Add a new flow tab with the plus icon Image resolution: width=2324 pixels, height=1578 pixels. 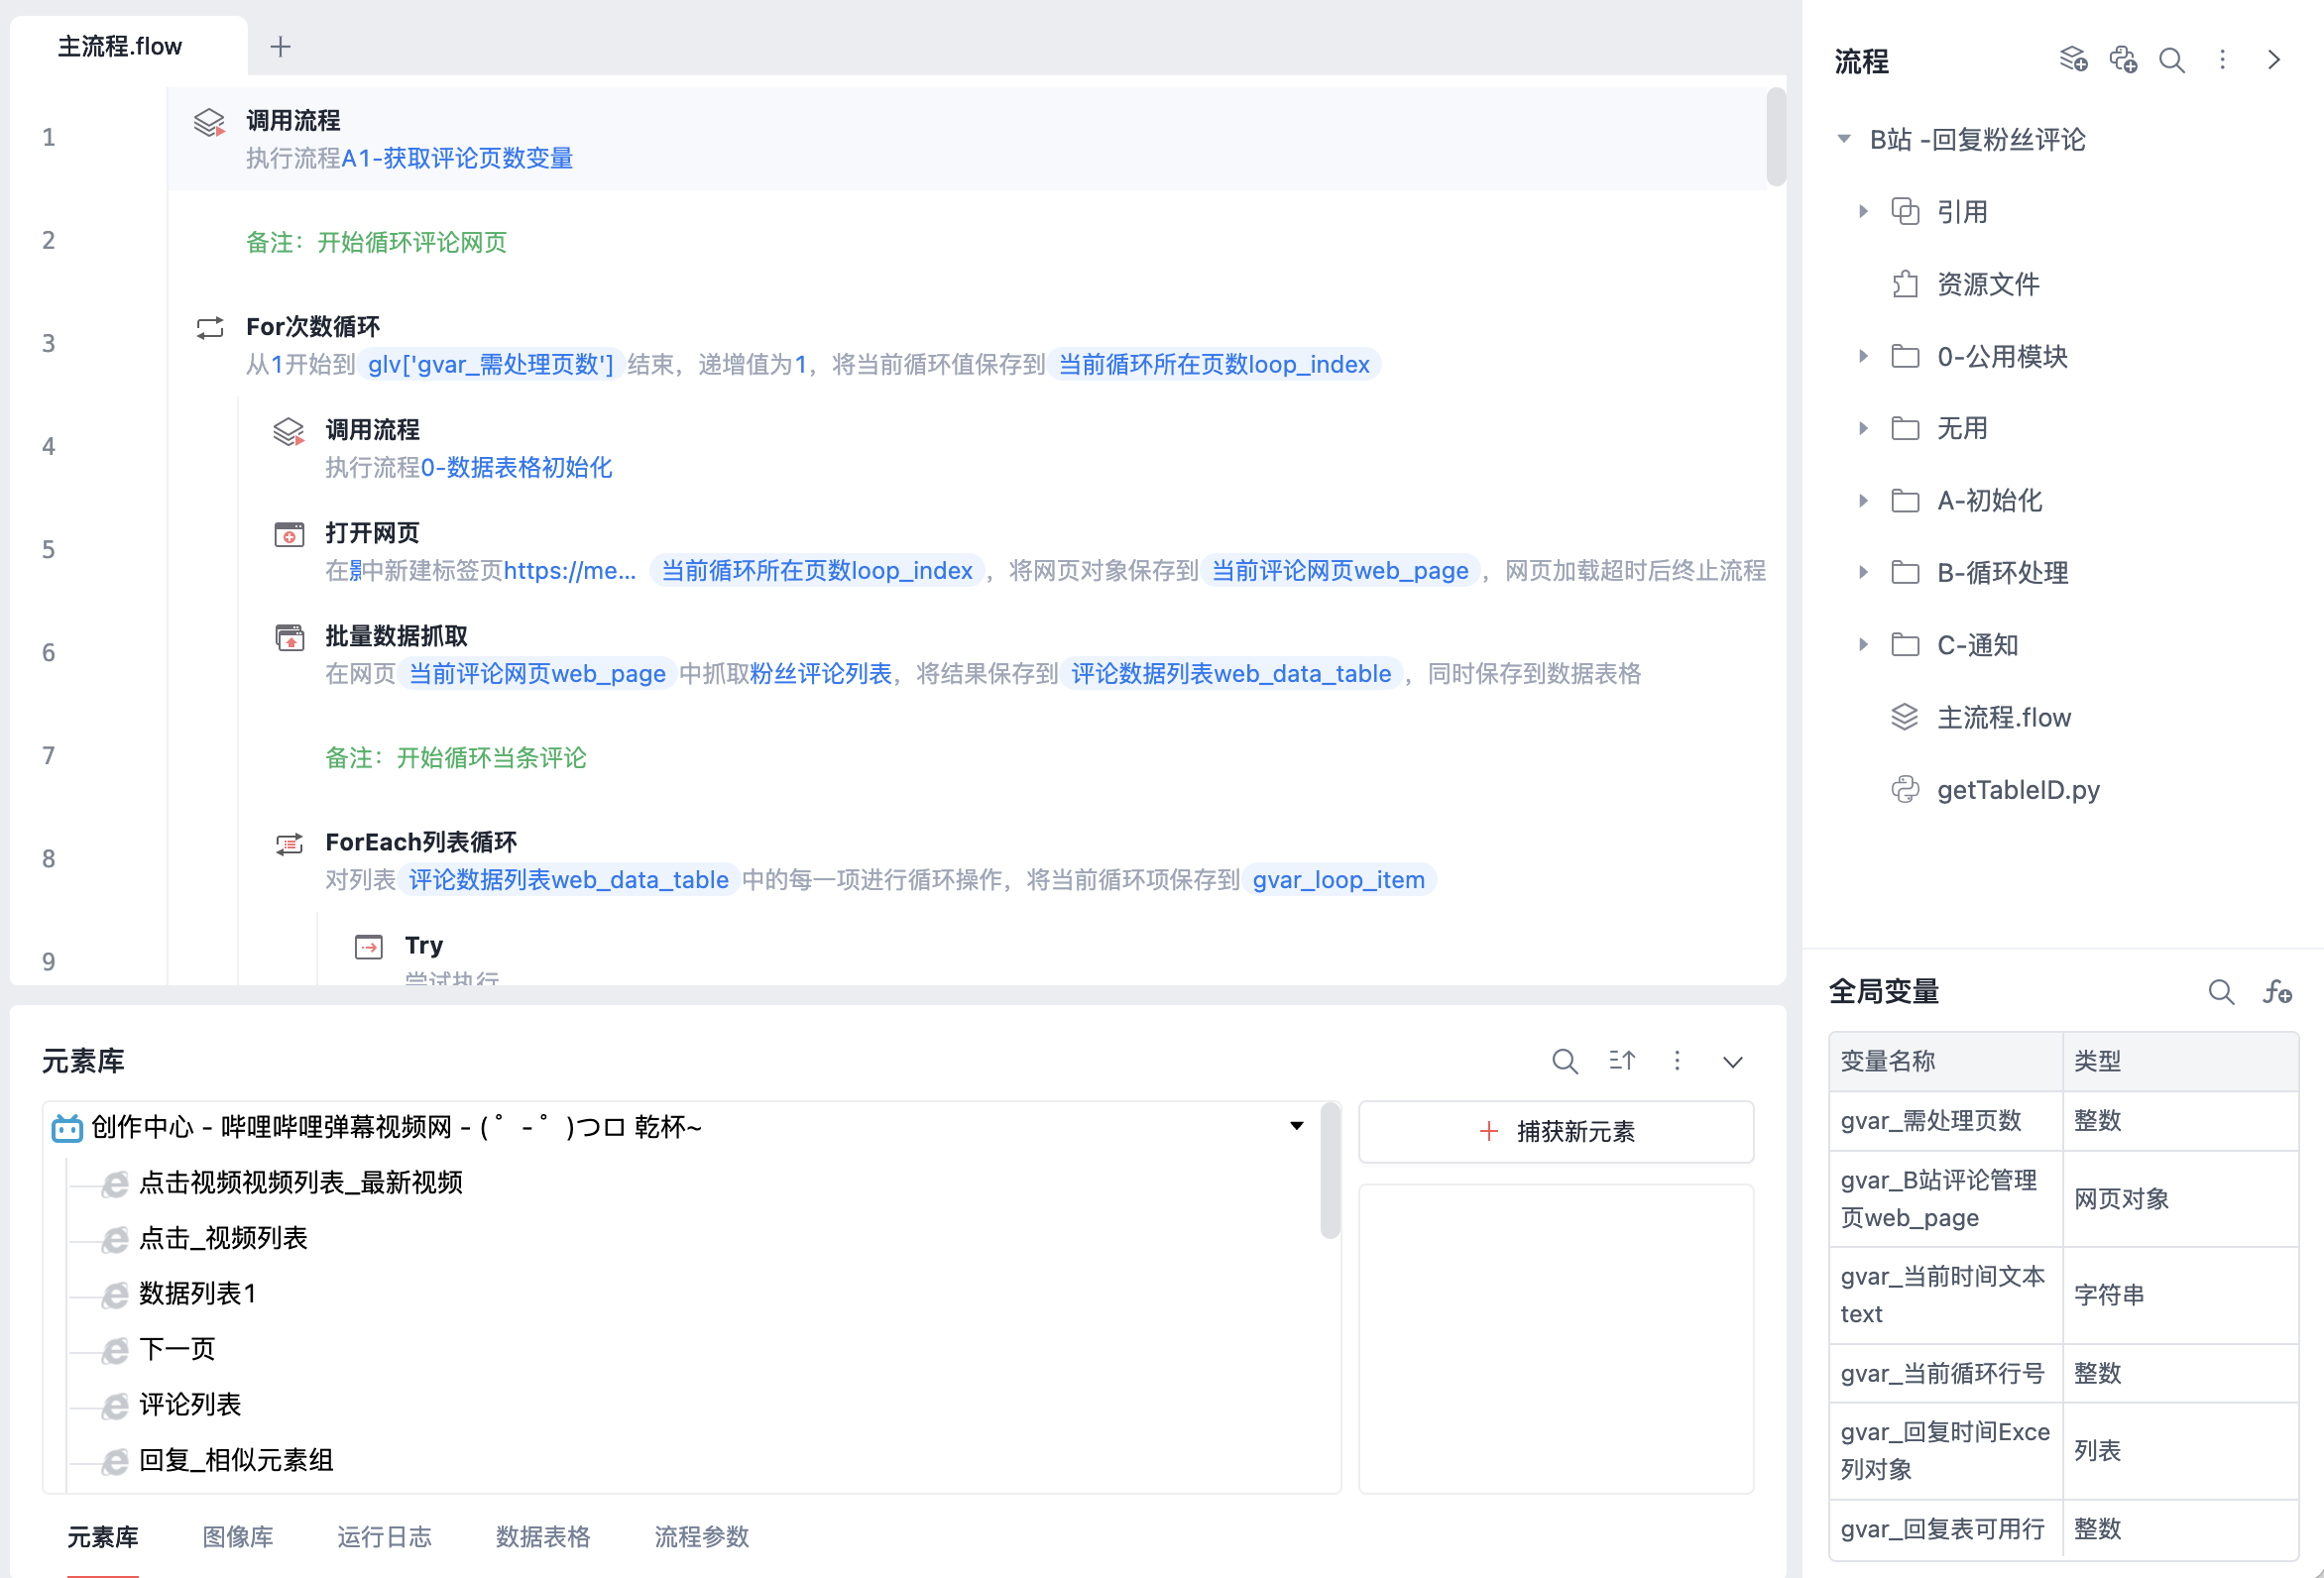tap(280, 46)
